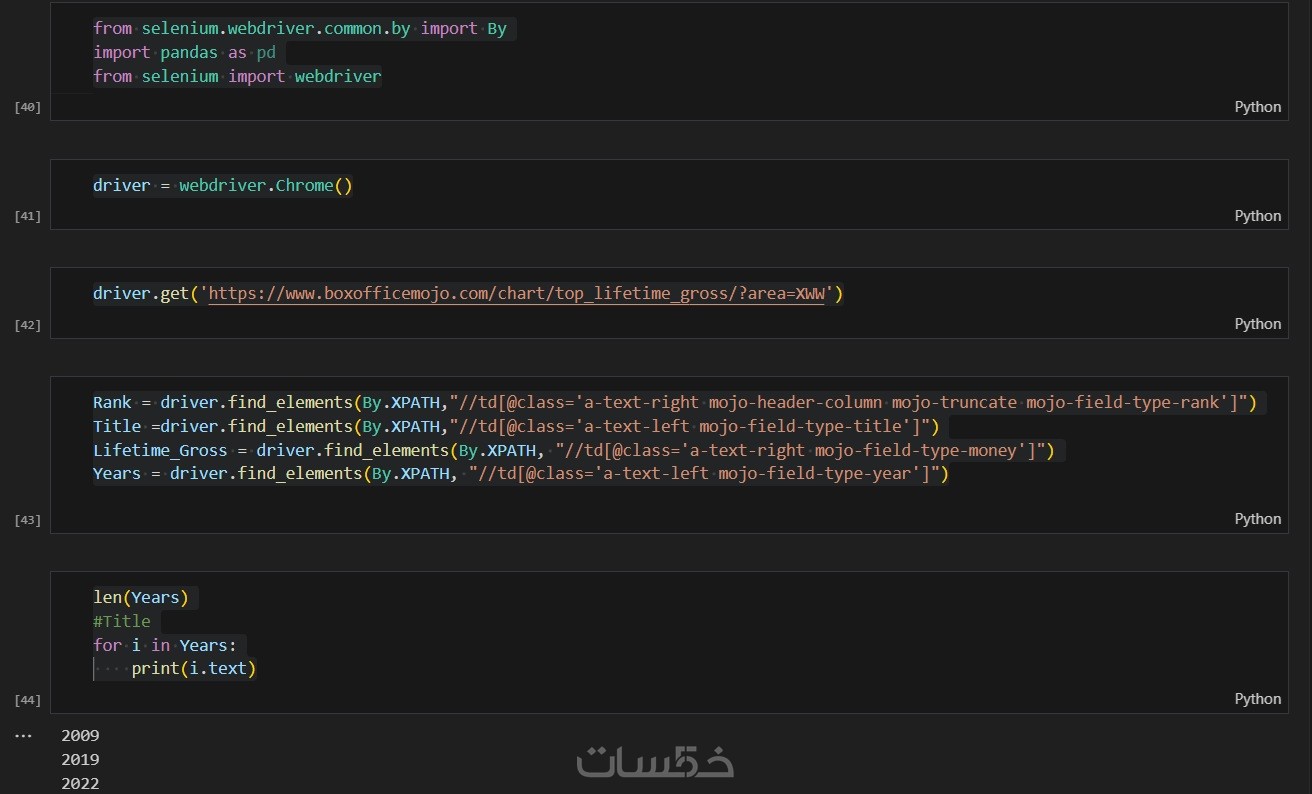Select Python language label on find_elements cell
Screen dimensions: 1312x794
click(x=1257, y=519)
